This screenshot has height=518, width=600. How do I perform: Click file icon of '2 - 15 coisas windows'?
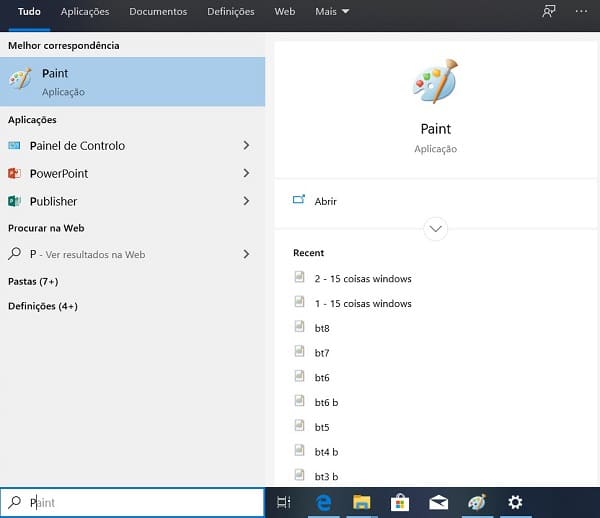(x=299, y=277)
